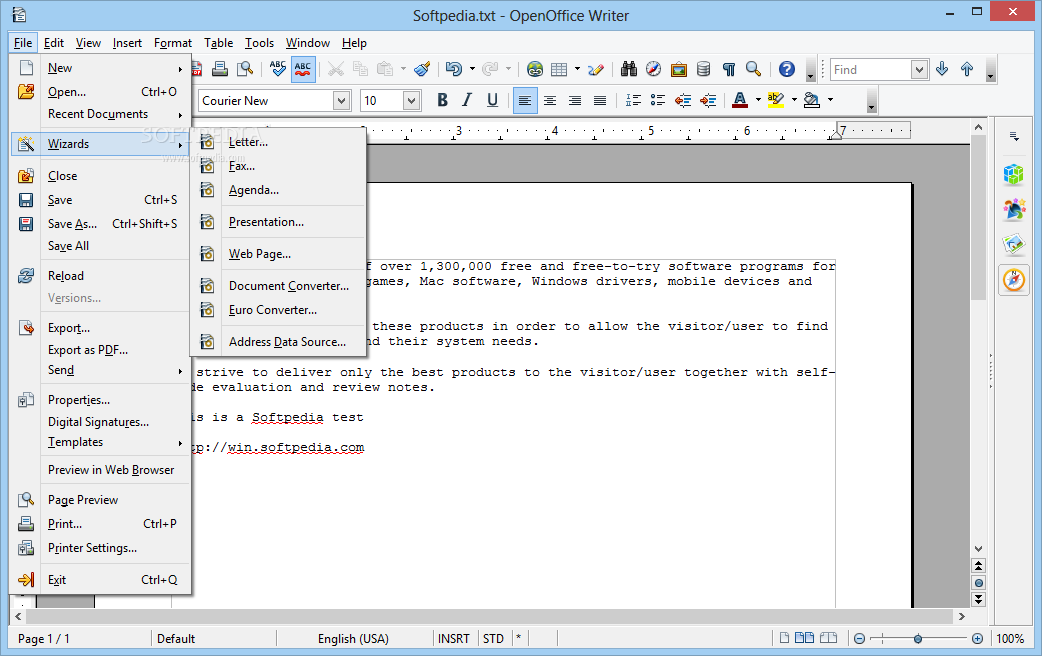Screen dimensions: 1042x656
Task: Open the Table icon's dropdown arrow
Action: [577, 68]
